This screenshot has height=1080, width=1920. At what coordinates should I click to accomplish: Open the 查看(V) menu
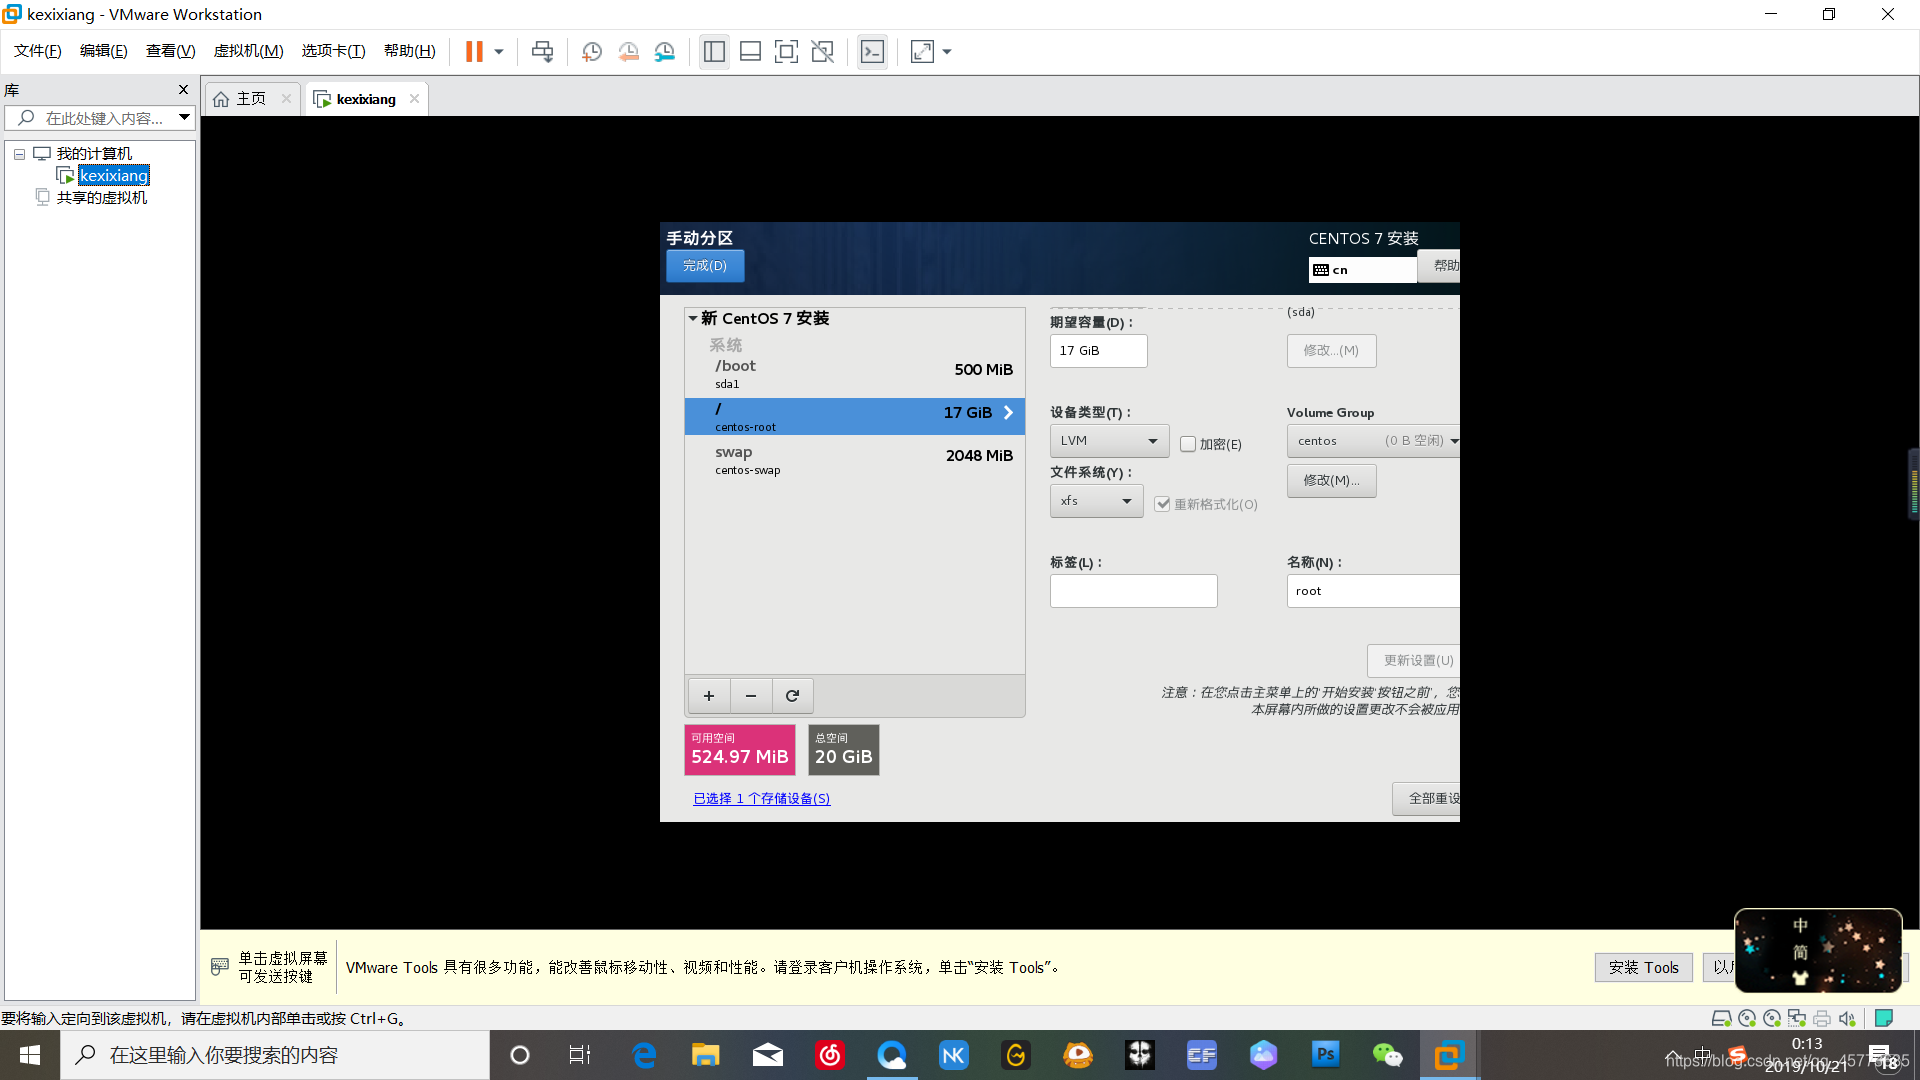click(171, 51)
